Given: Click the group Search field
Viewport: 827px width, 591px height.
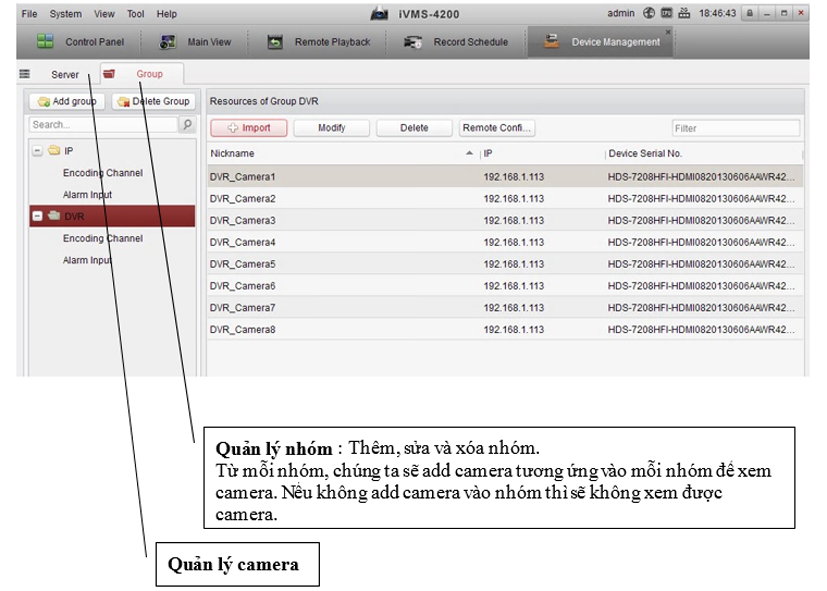Looking at the screenshot, I should click(103, 125).
